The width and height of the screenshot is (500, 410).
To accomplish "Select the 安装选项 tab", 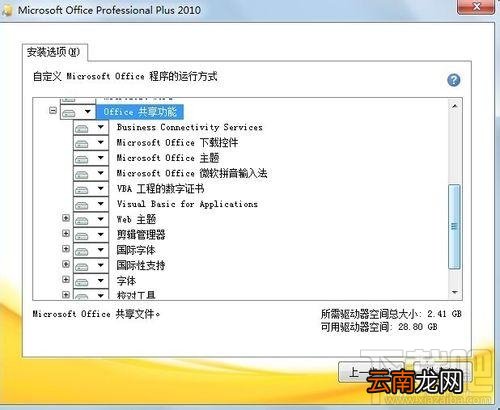I will [54, 52].
